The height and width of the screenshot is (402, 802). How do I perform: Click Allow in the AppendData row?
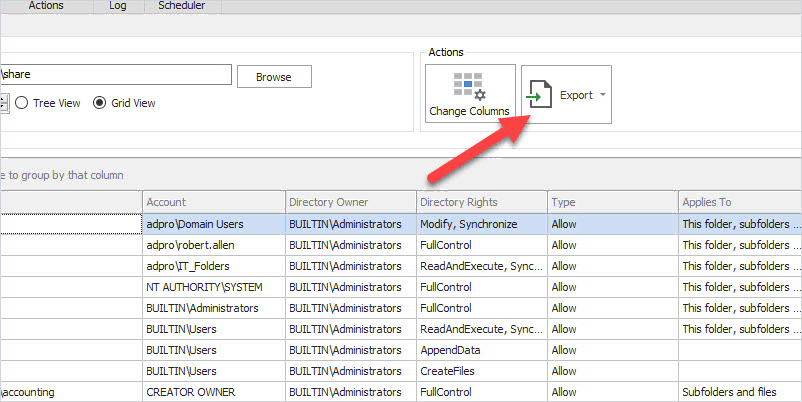613,350
